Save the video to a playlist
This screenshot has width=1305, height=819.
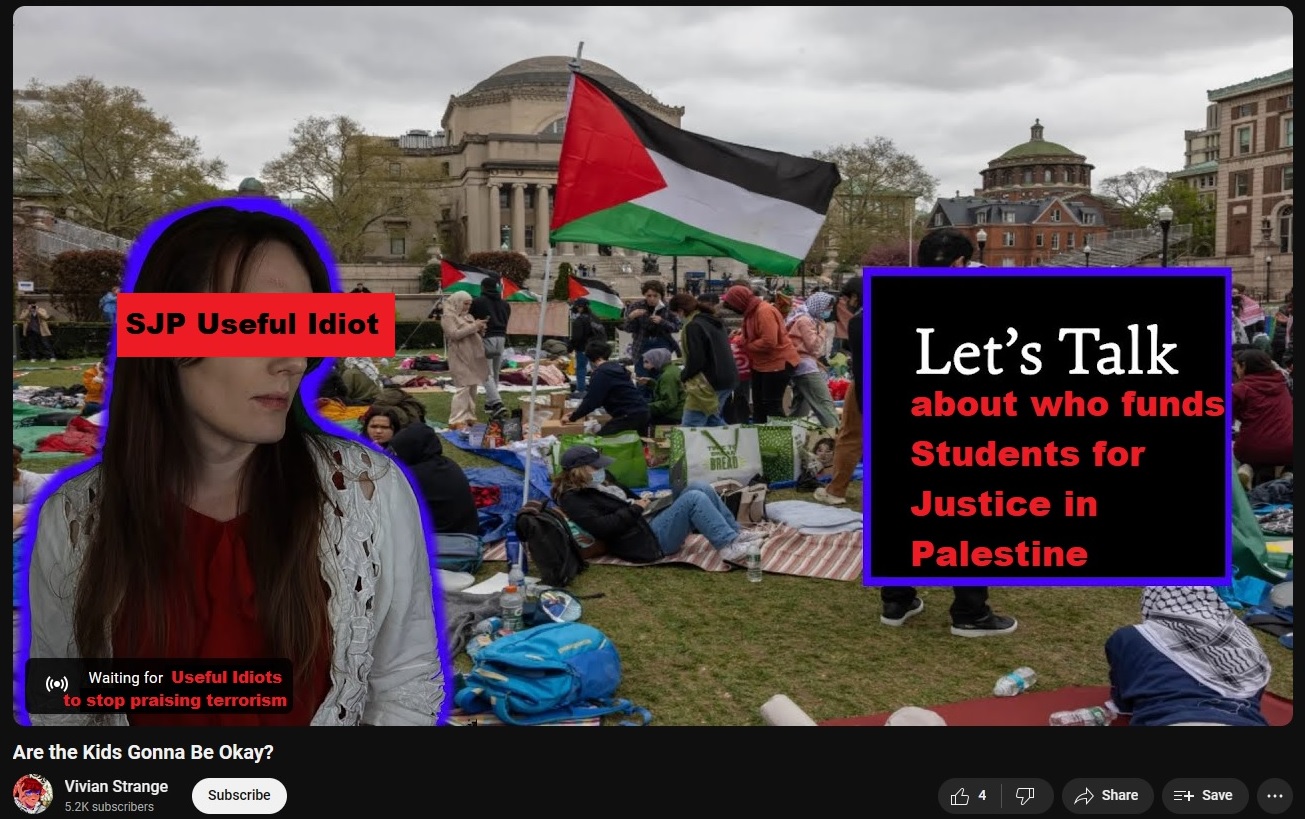[1204, 796]
